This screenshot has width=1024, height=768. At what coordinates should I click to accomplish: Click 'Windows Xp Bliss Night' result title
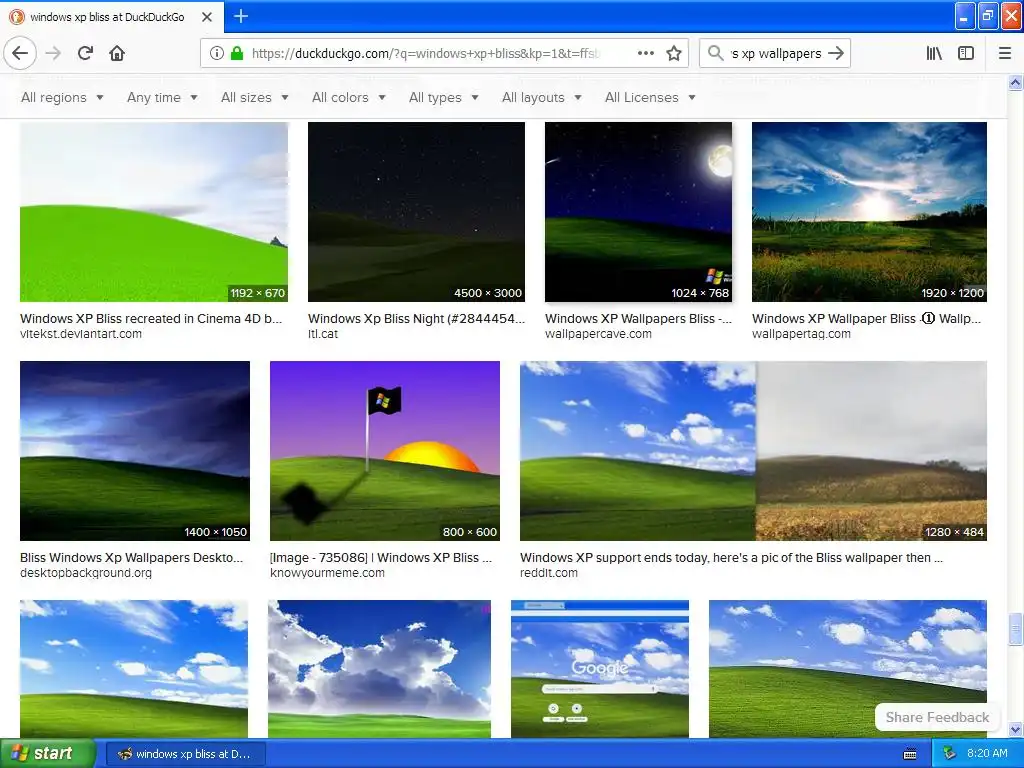(416, 319)
